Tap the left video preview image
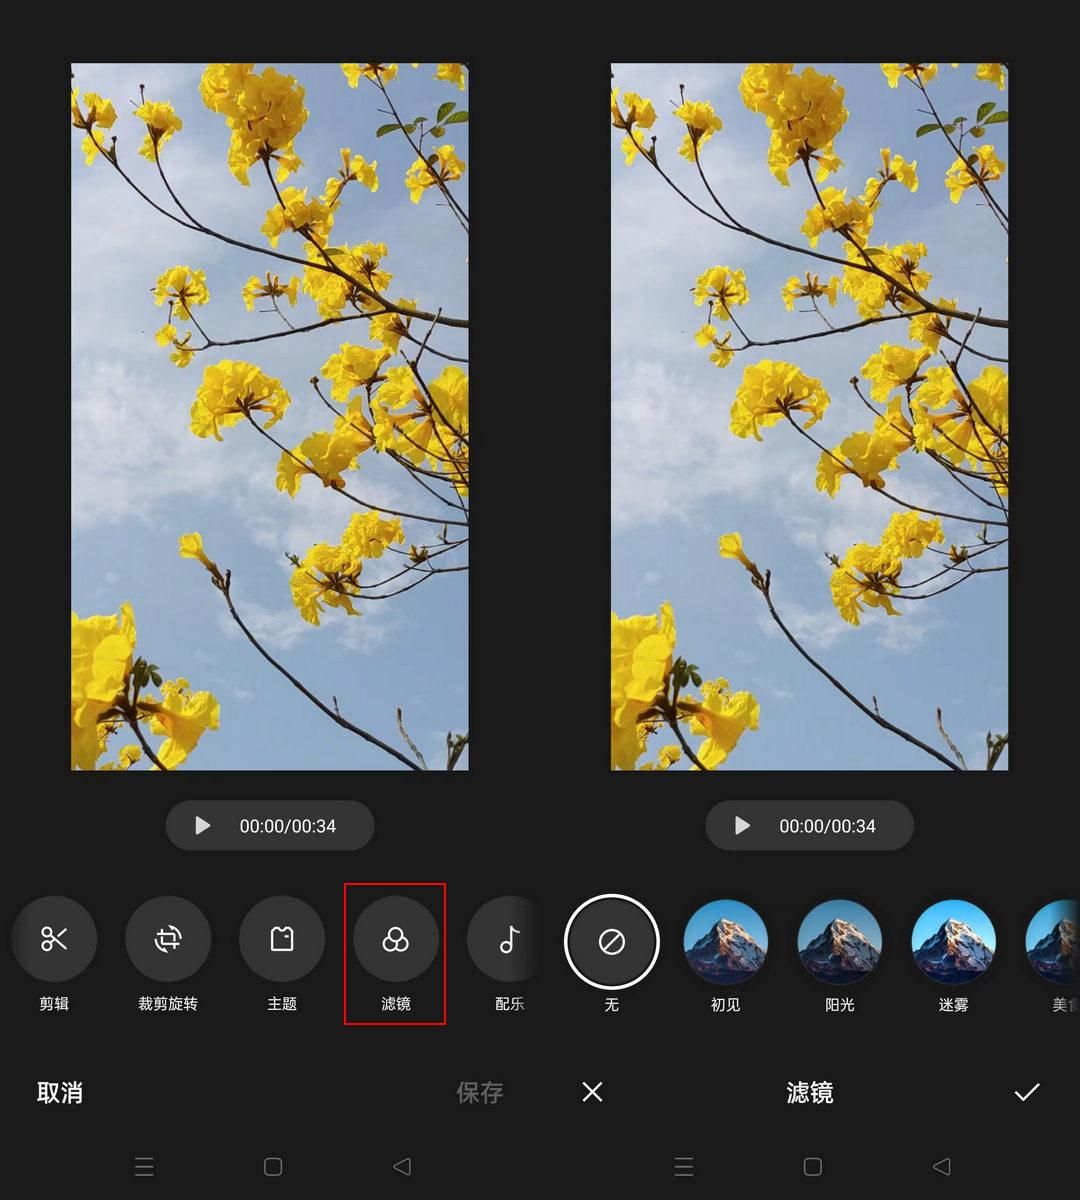Image resolution: width=1080 pixels, height=1200 pixels. pos(270,417)
